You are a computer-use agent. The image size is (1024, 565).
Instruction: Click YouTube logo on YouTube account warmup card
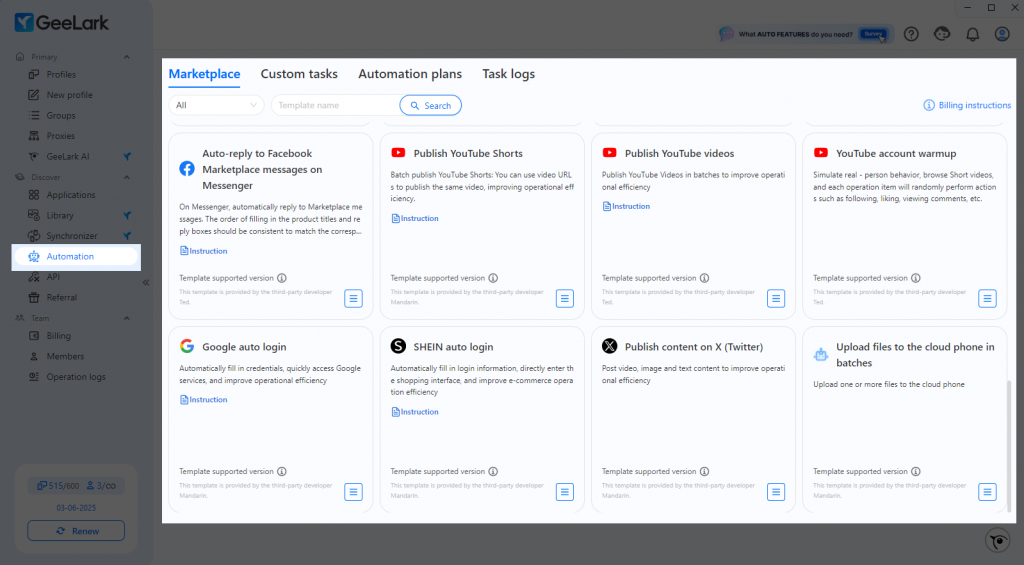click(x=821, y=153)
